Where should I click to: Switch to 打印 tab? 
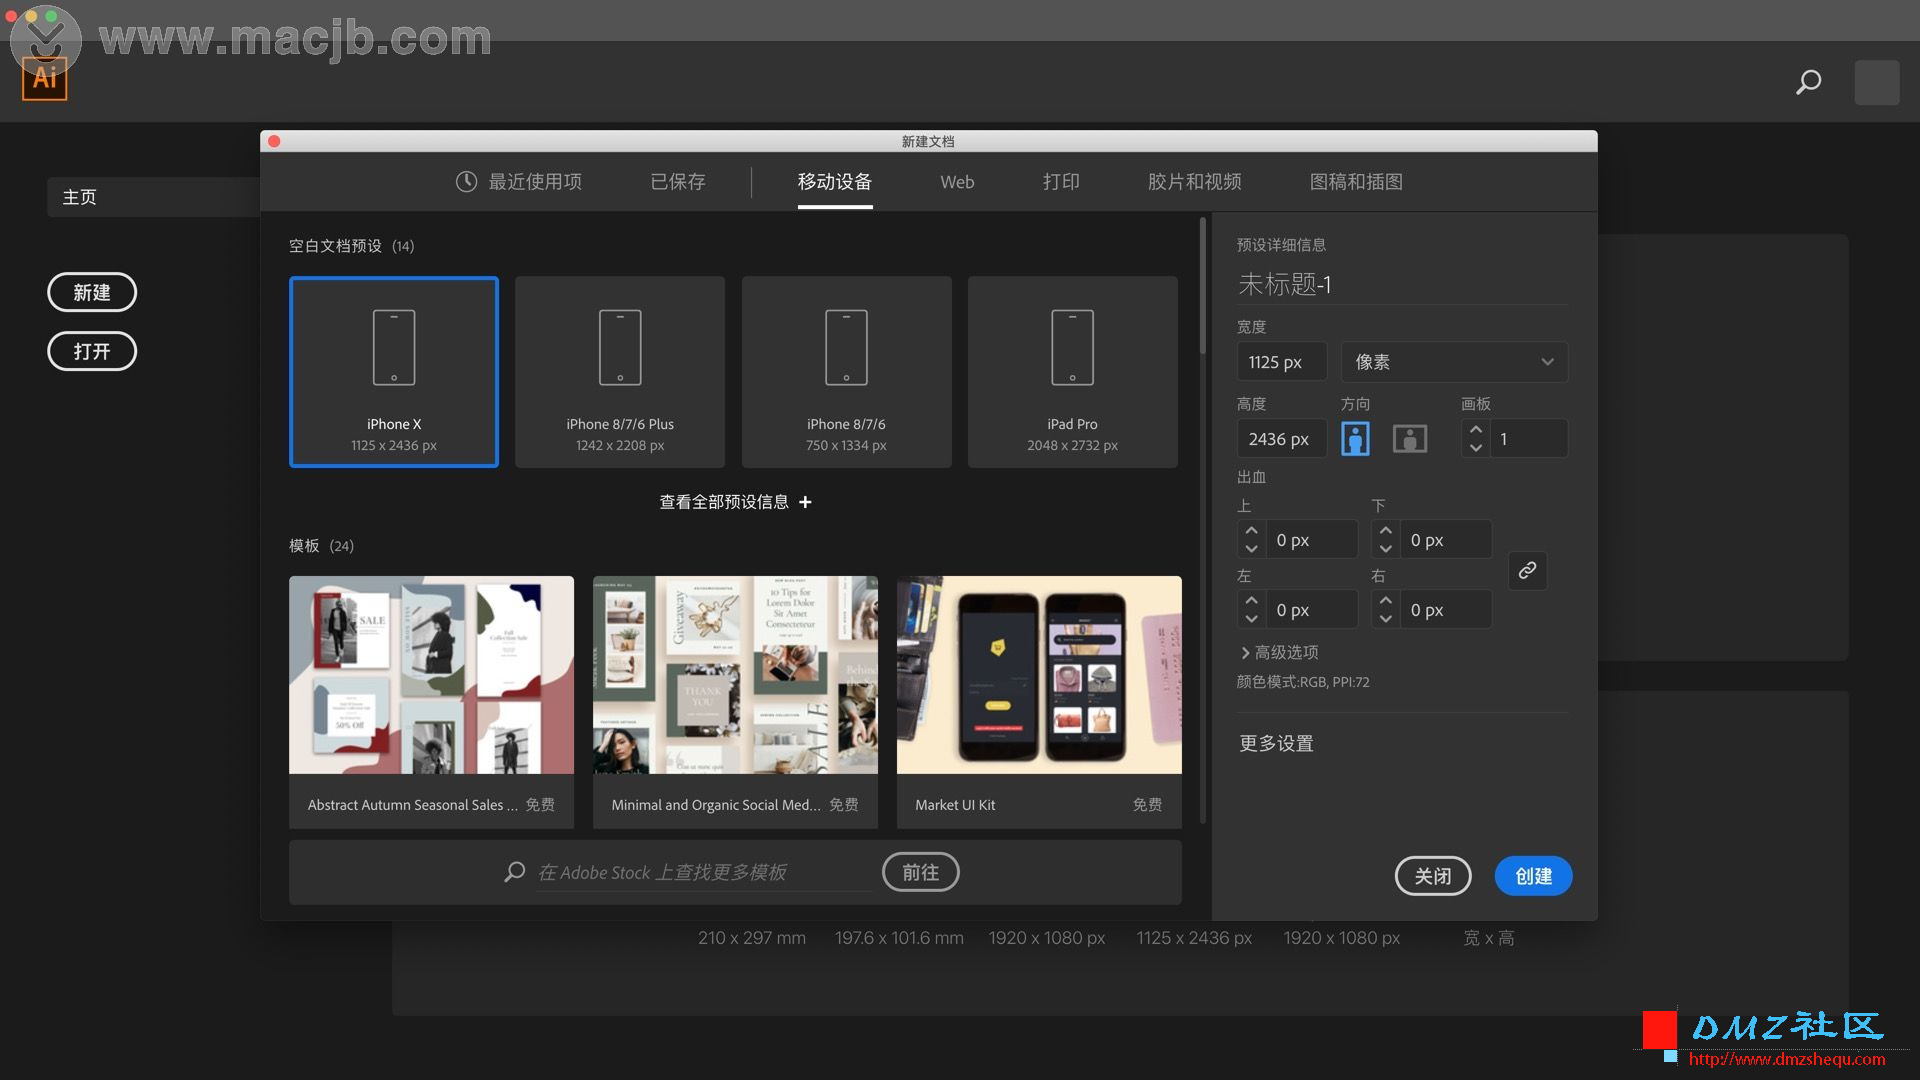tap(1061, 182)
